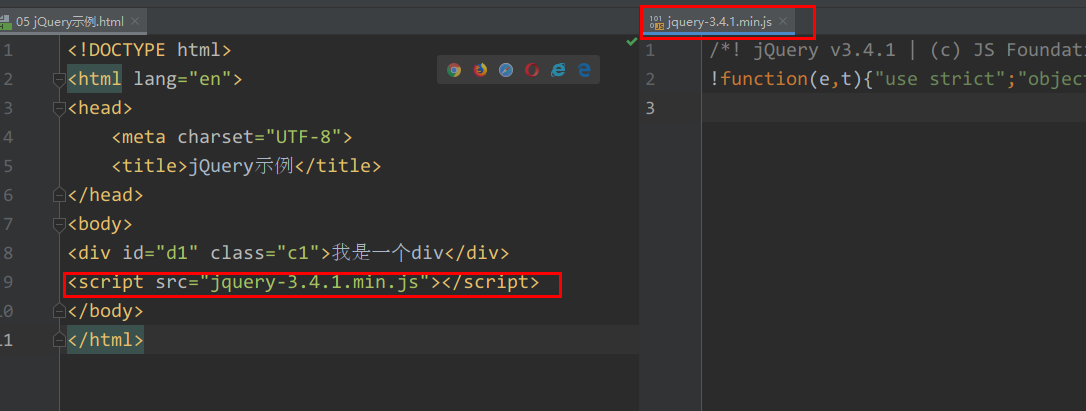Click the class="c1" attribute
This screenshot has width=1086, height=411.
(265, 253)
